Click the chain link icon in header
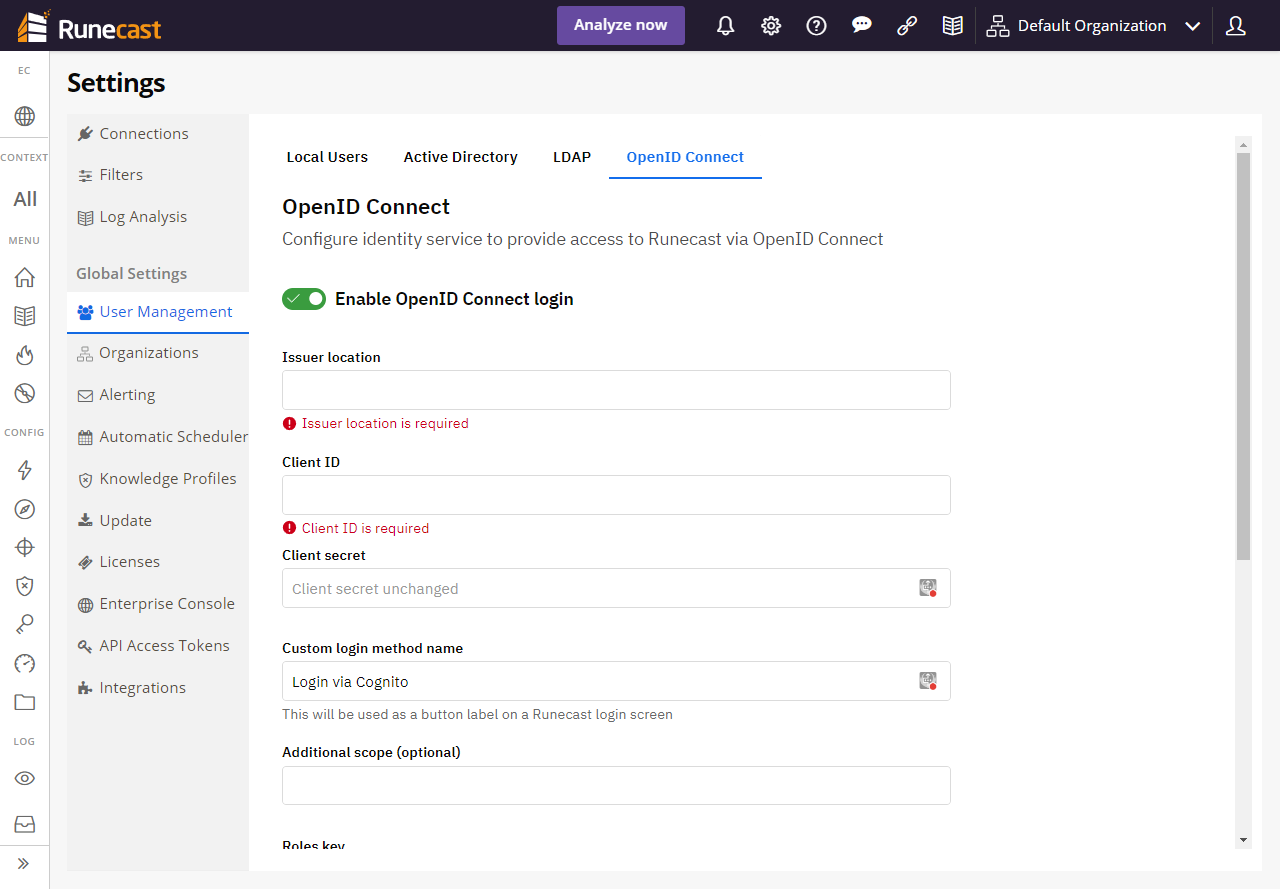Screen dimensions: 1280x889 coord(907,26)
